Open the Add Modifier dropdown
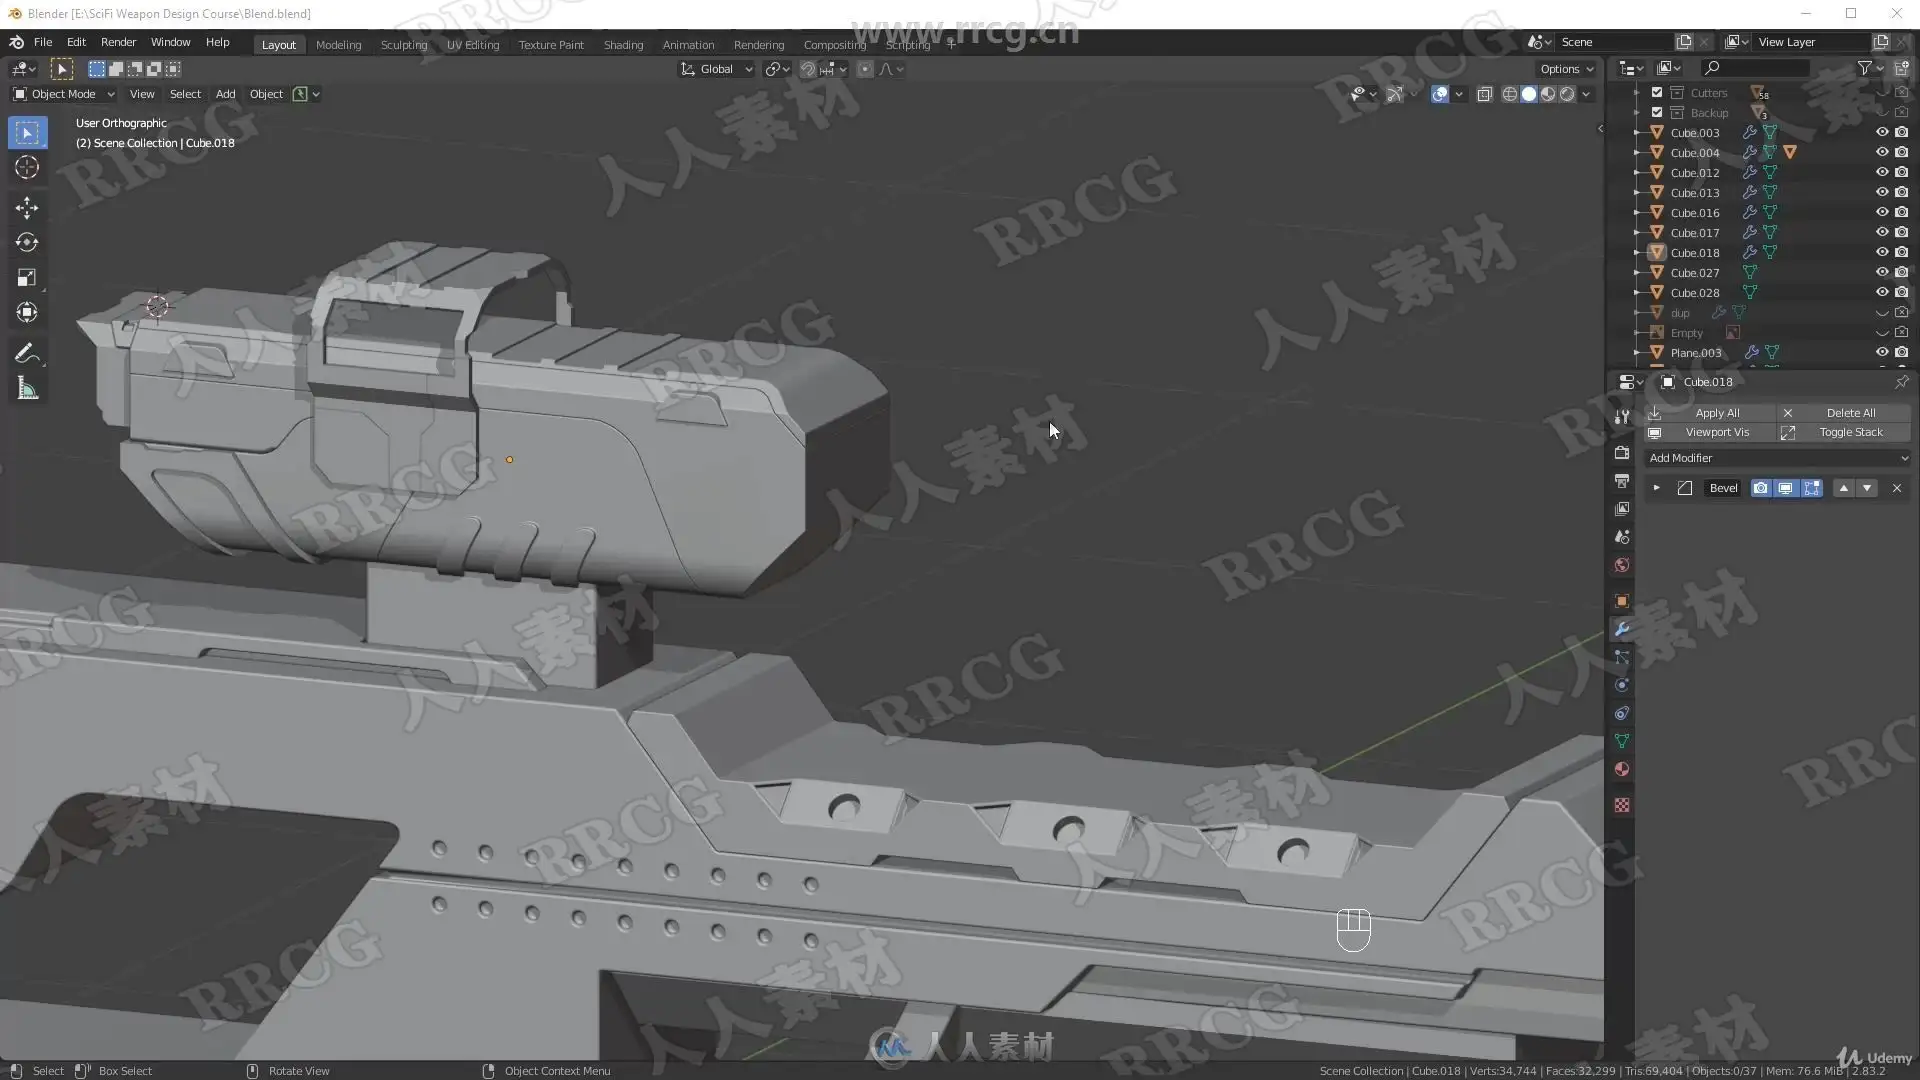1920x1080 pixels. pyautogui.click(x=1777, y=458)
